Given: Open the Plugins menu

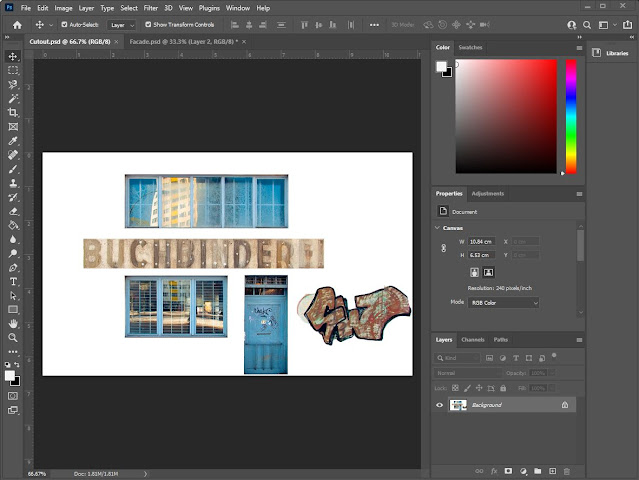Looking at the screenshot, I should coord(209,8).
